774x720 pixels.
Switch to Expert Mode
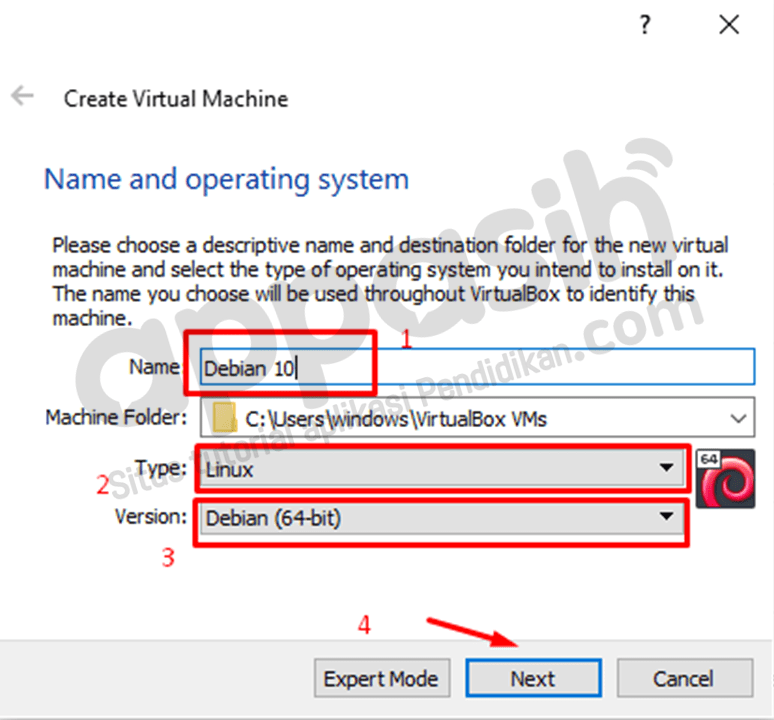point(382,678)
